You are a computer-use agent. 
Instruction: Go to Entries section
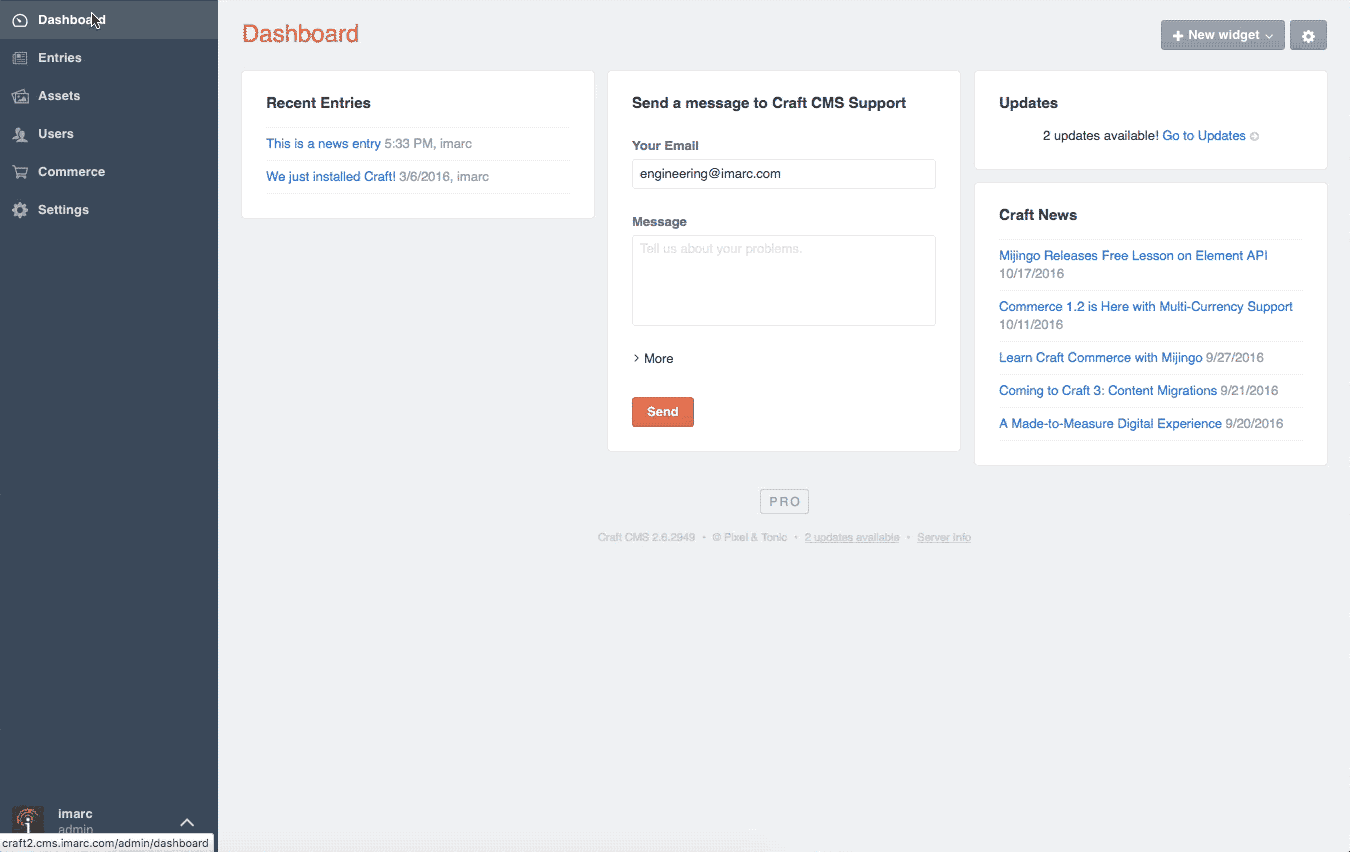tap(109, 58)
